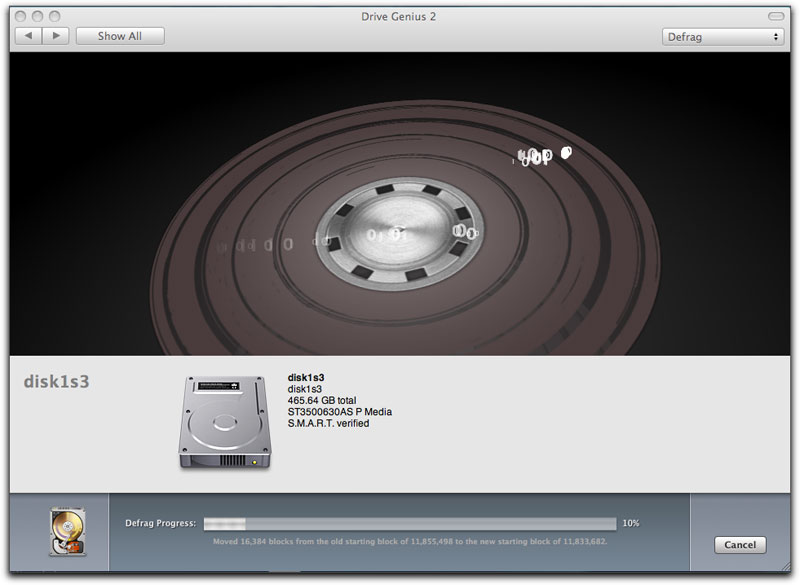Click the Defrag Progress bar
The height and width of the screenshot is (585, 800).
pos(410,523)
